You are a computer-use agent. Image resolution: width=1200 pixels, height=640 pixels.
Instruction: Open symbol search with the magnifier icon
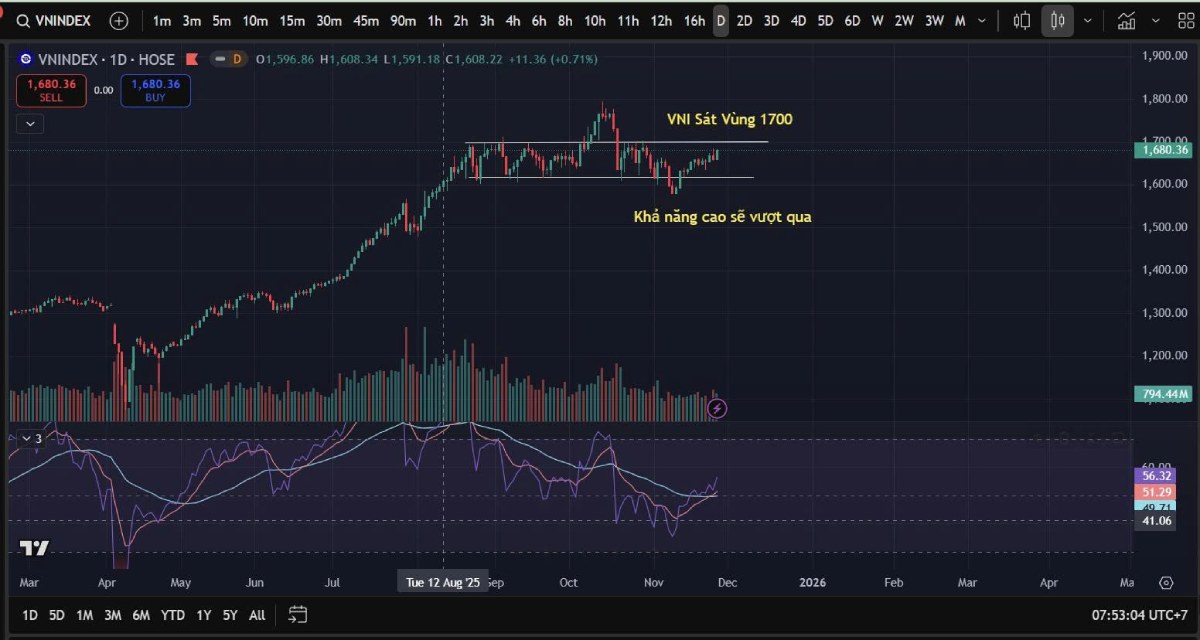22,20
